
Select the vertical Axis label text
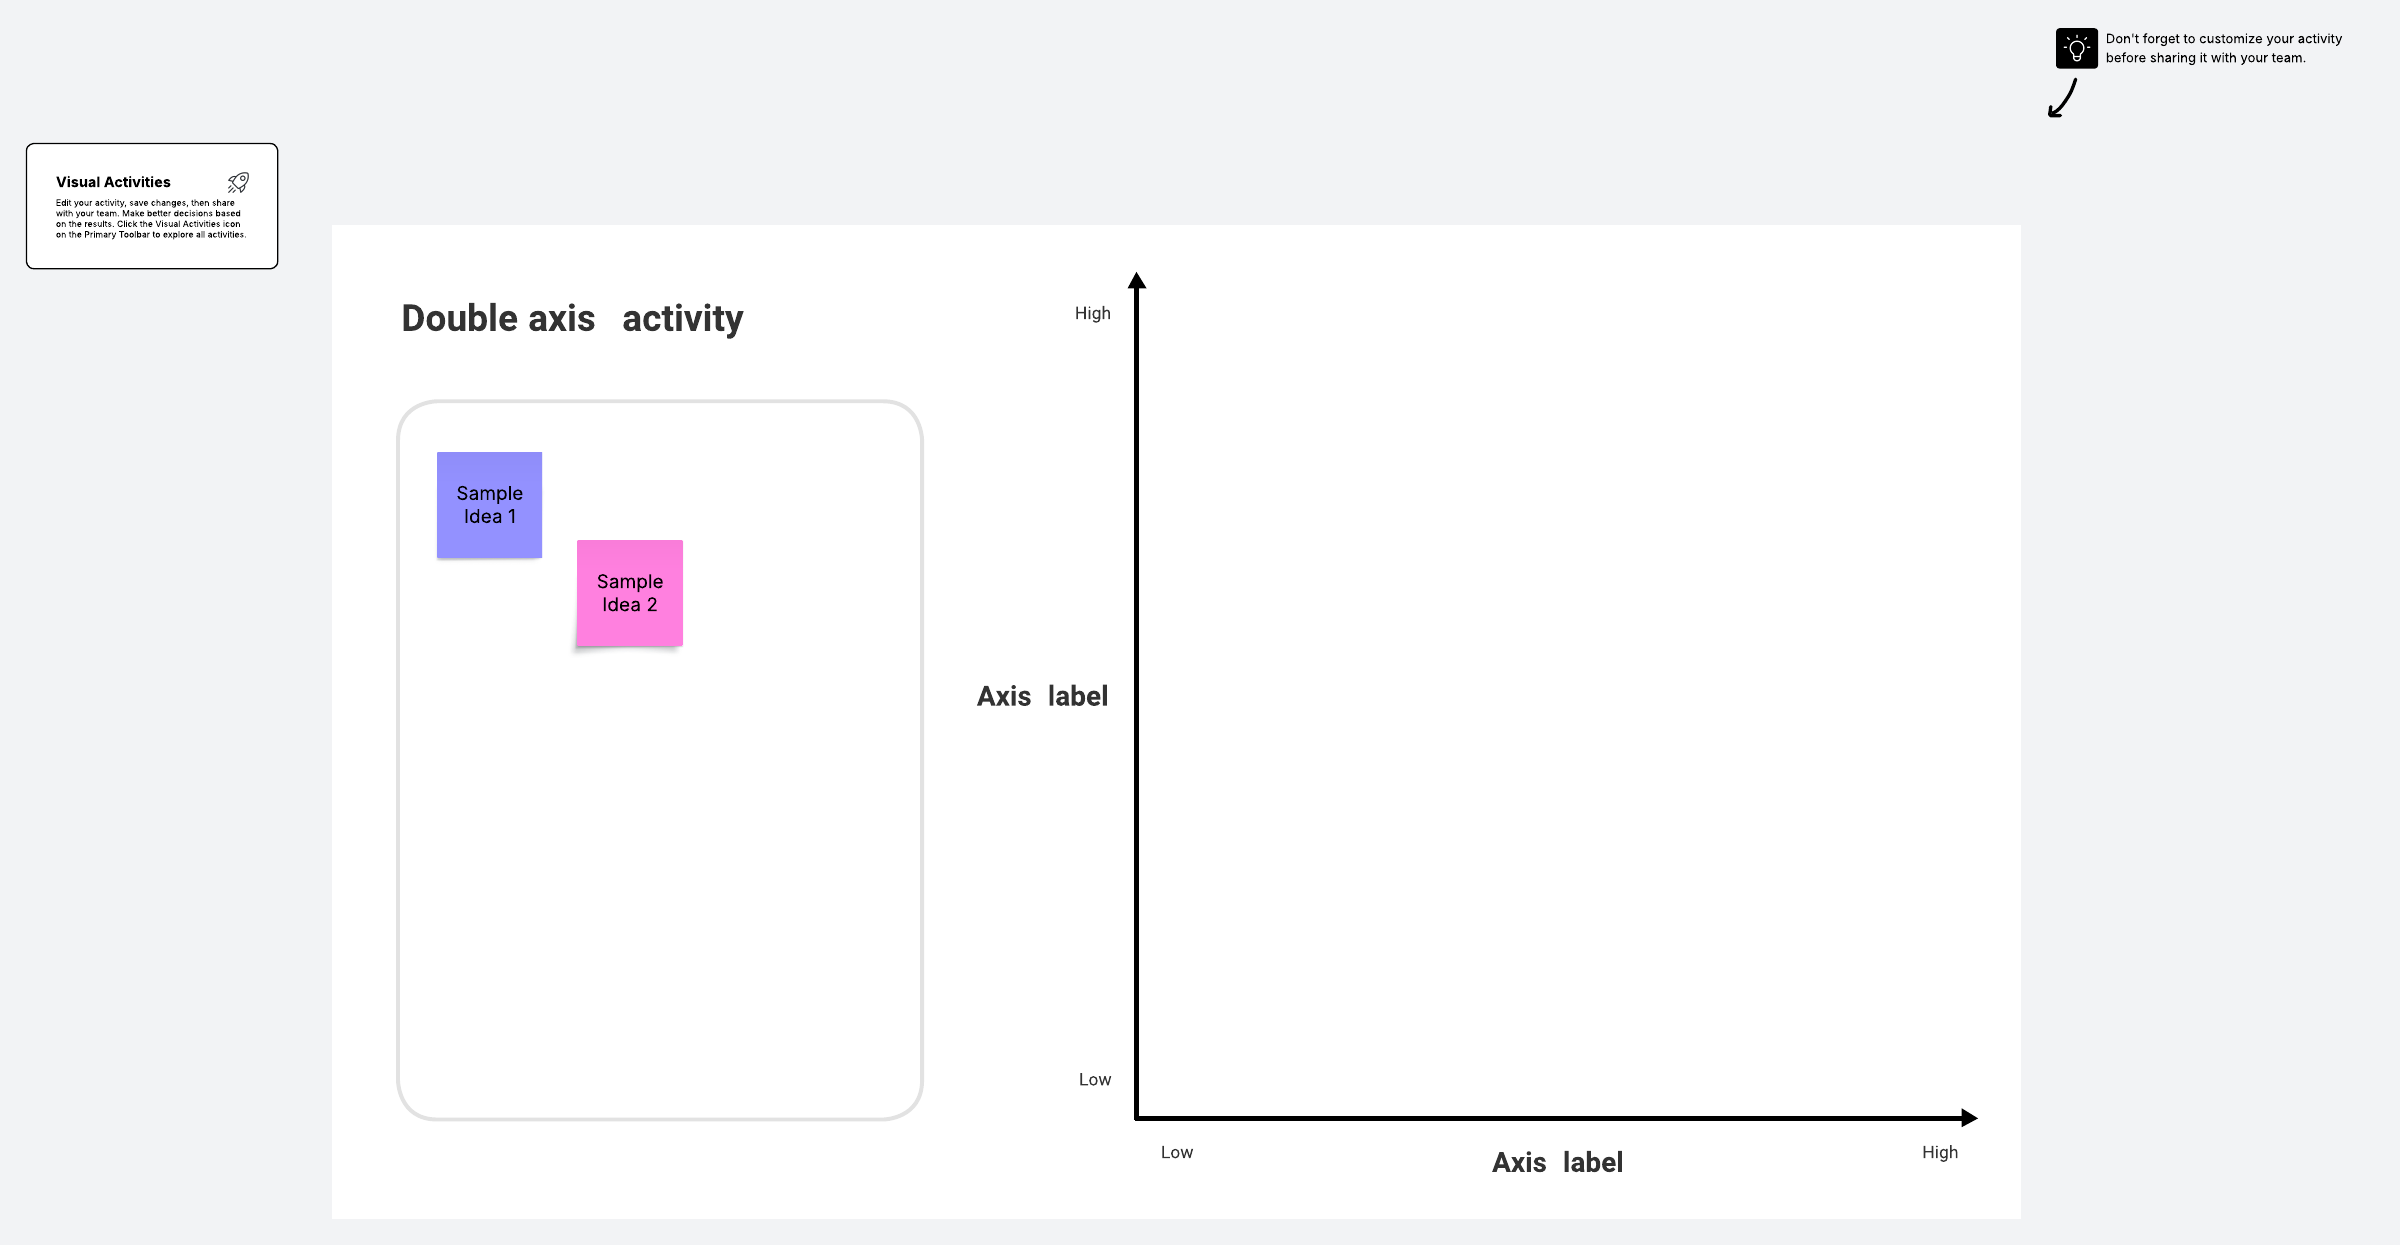tap(1042, 696)
